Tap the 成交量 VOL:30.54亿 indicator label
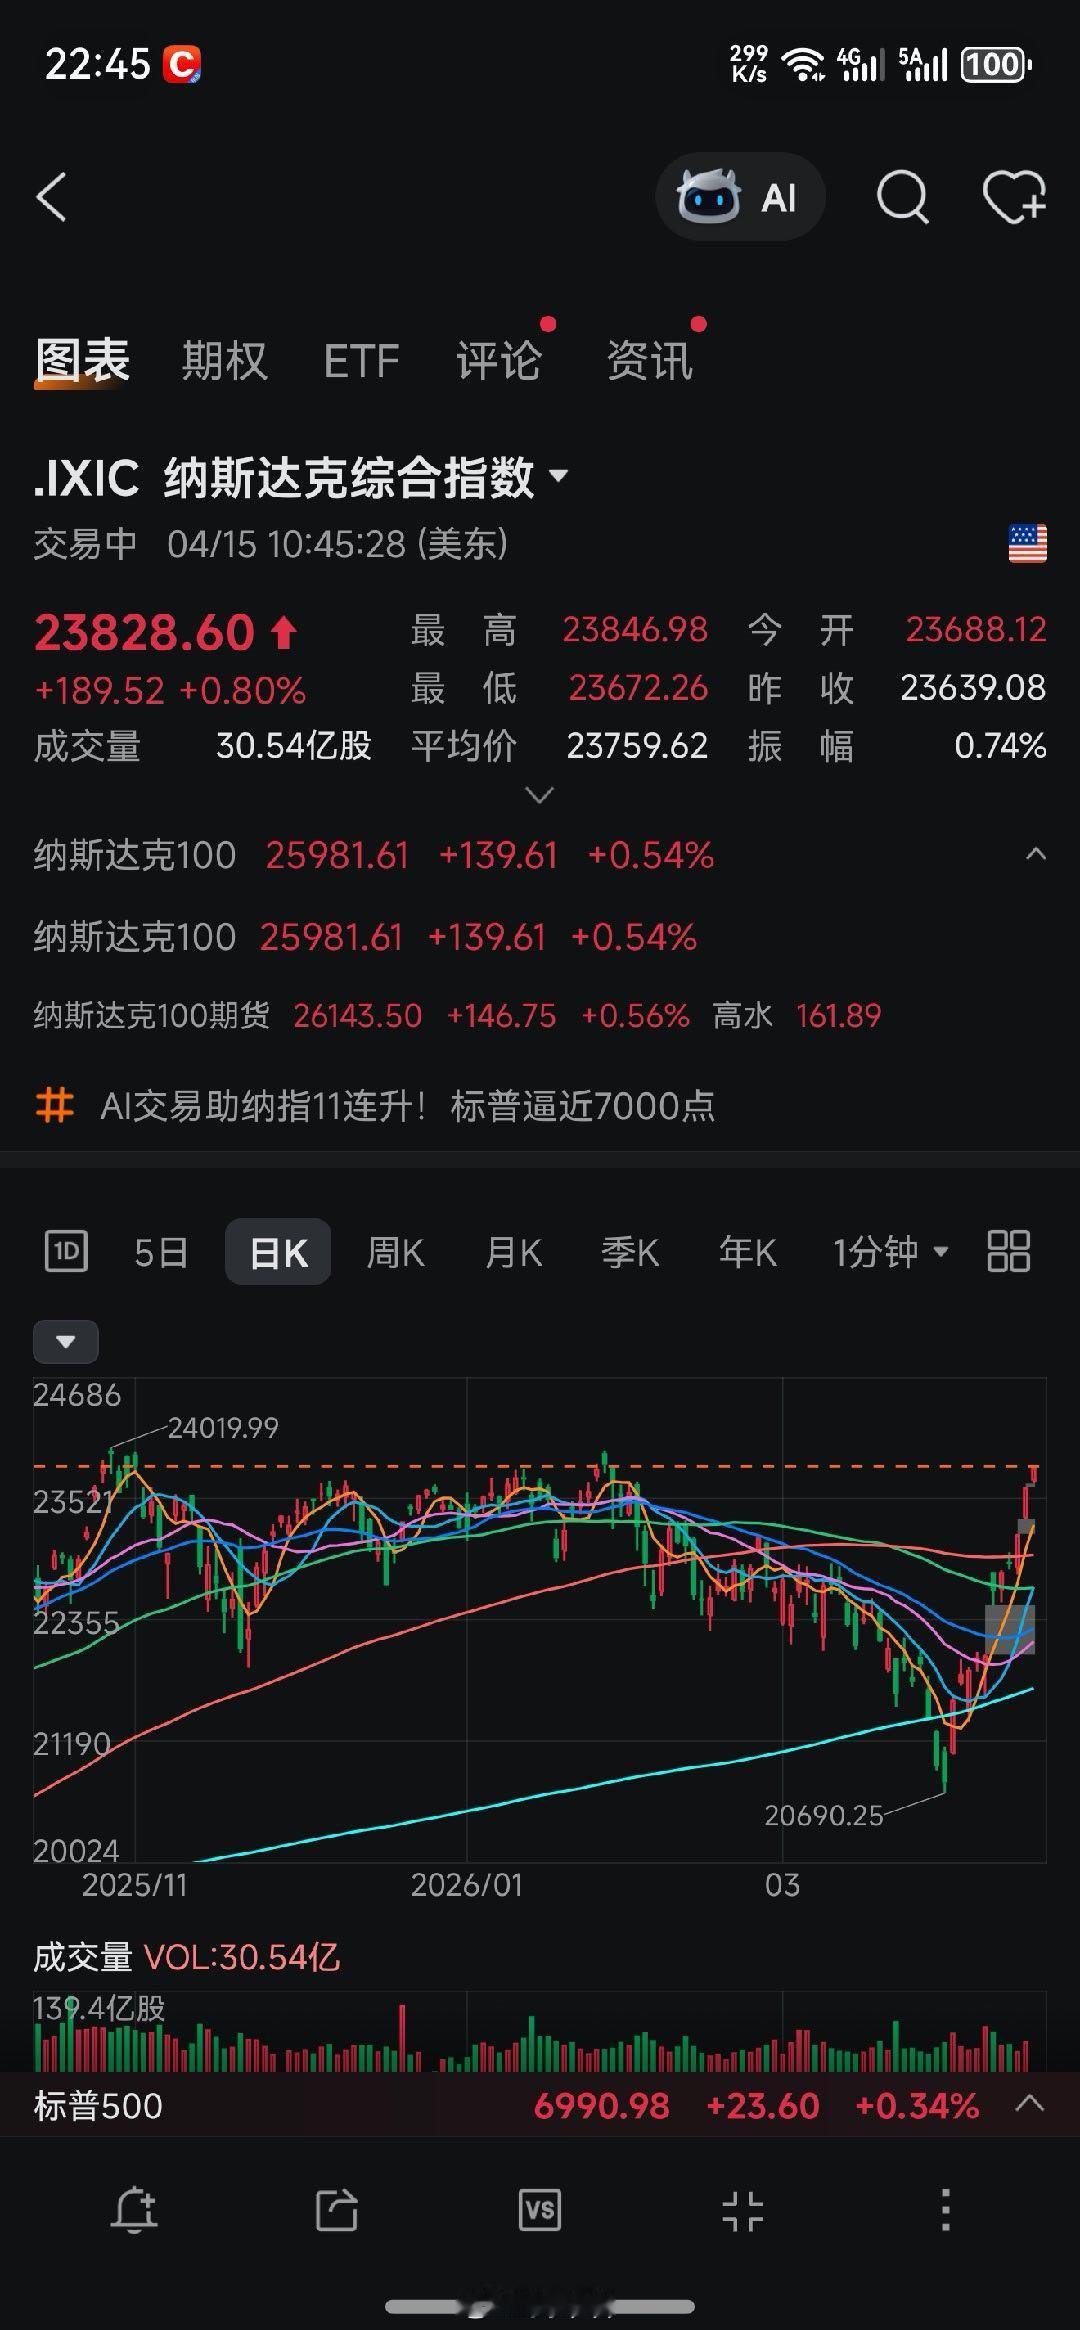The image size is (1080, 2330). [187, 1956]
